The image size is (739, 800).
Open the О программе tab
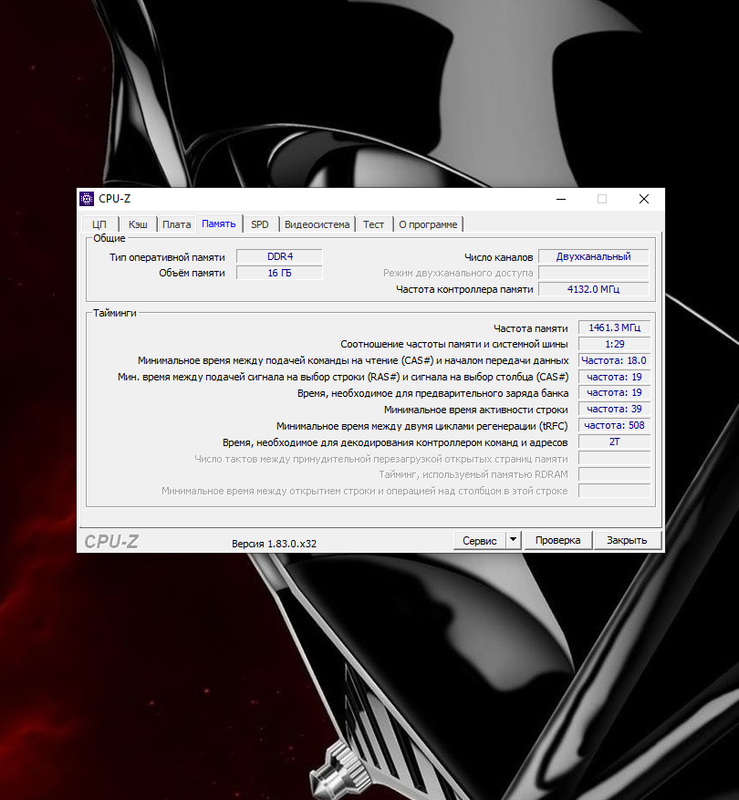coord(428,224)
